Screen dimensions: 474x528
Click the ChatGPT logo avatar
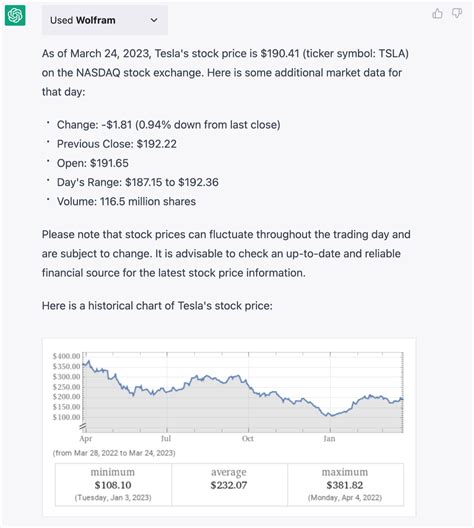point(15,15)
